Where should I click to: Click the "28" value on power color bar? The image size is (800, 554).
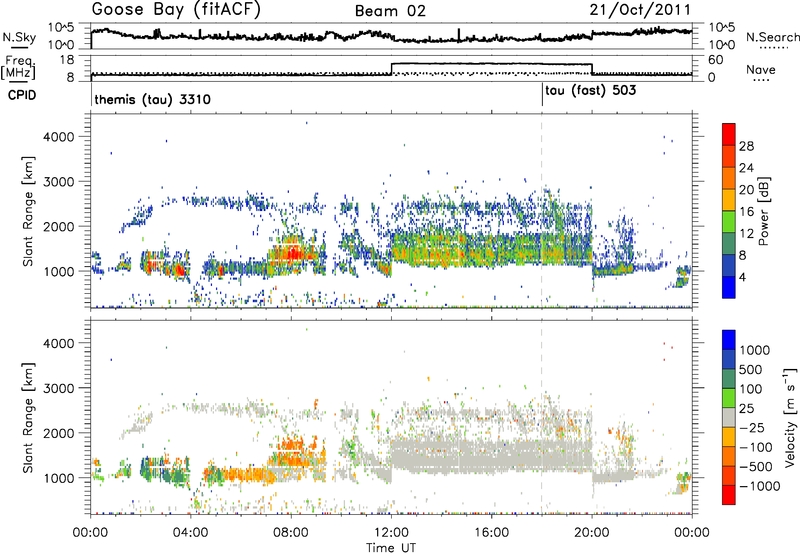click(746, 146)
